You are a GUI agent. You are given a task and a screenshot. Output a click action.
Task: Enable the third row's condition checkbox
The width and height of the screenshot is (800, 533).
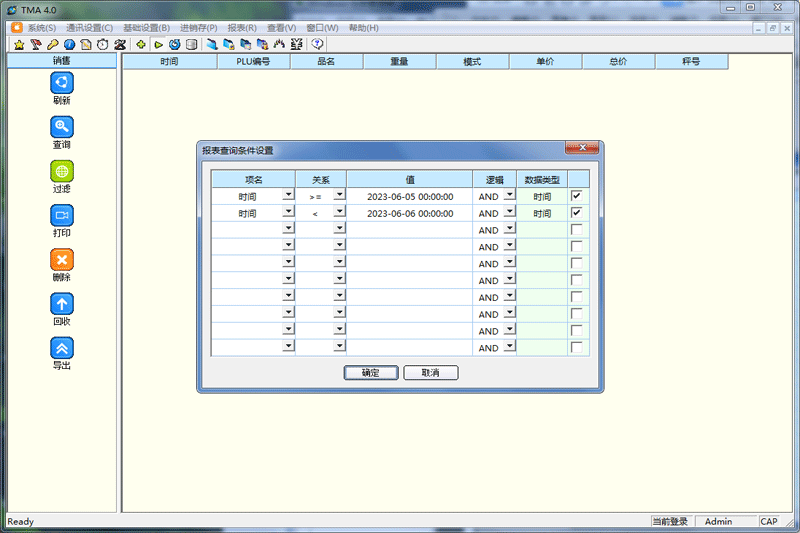[x=576, y=230]
